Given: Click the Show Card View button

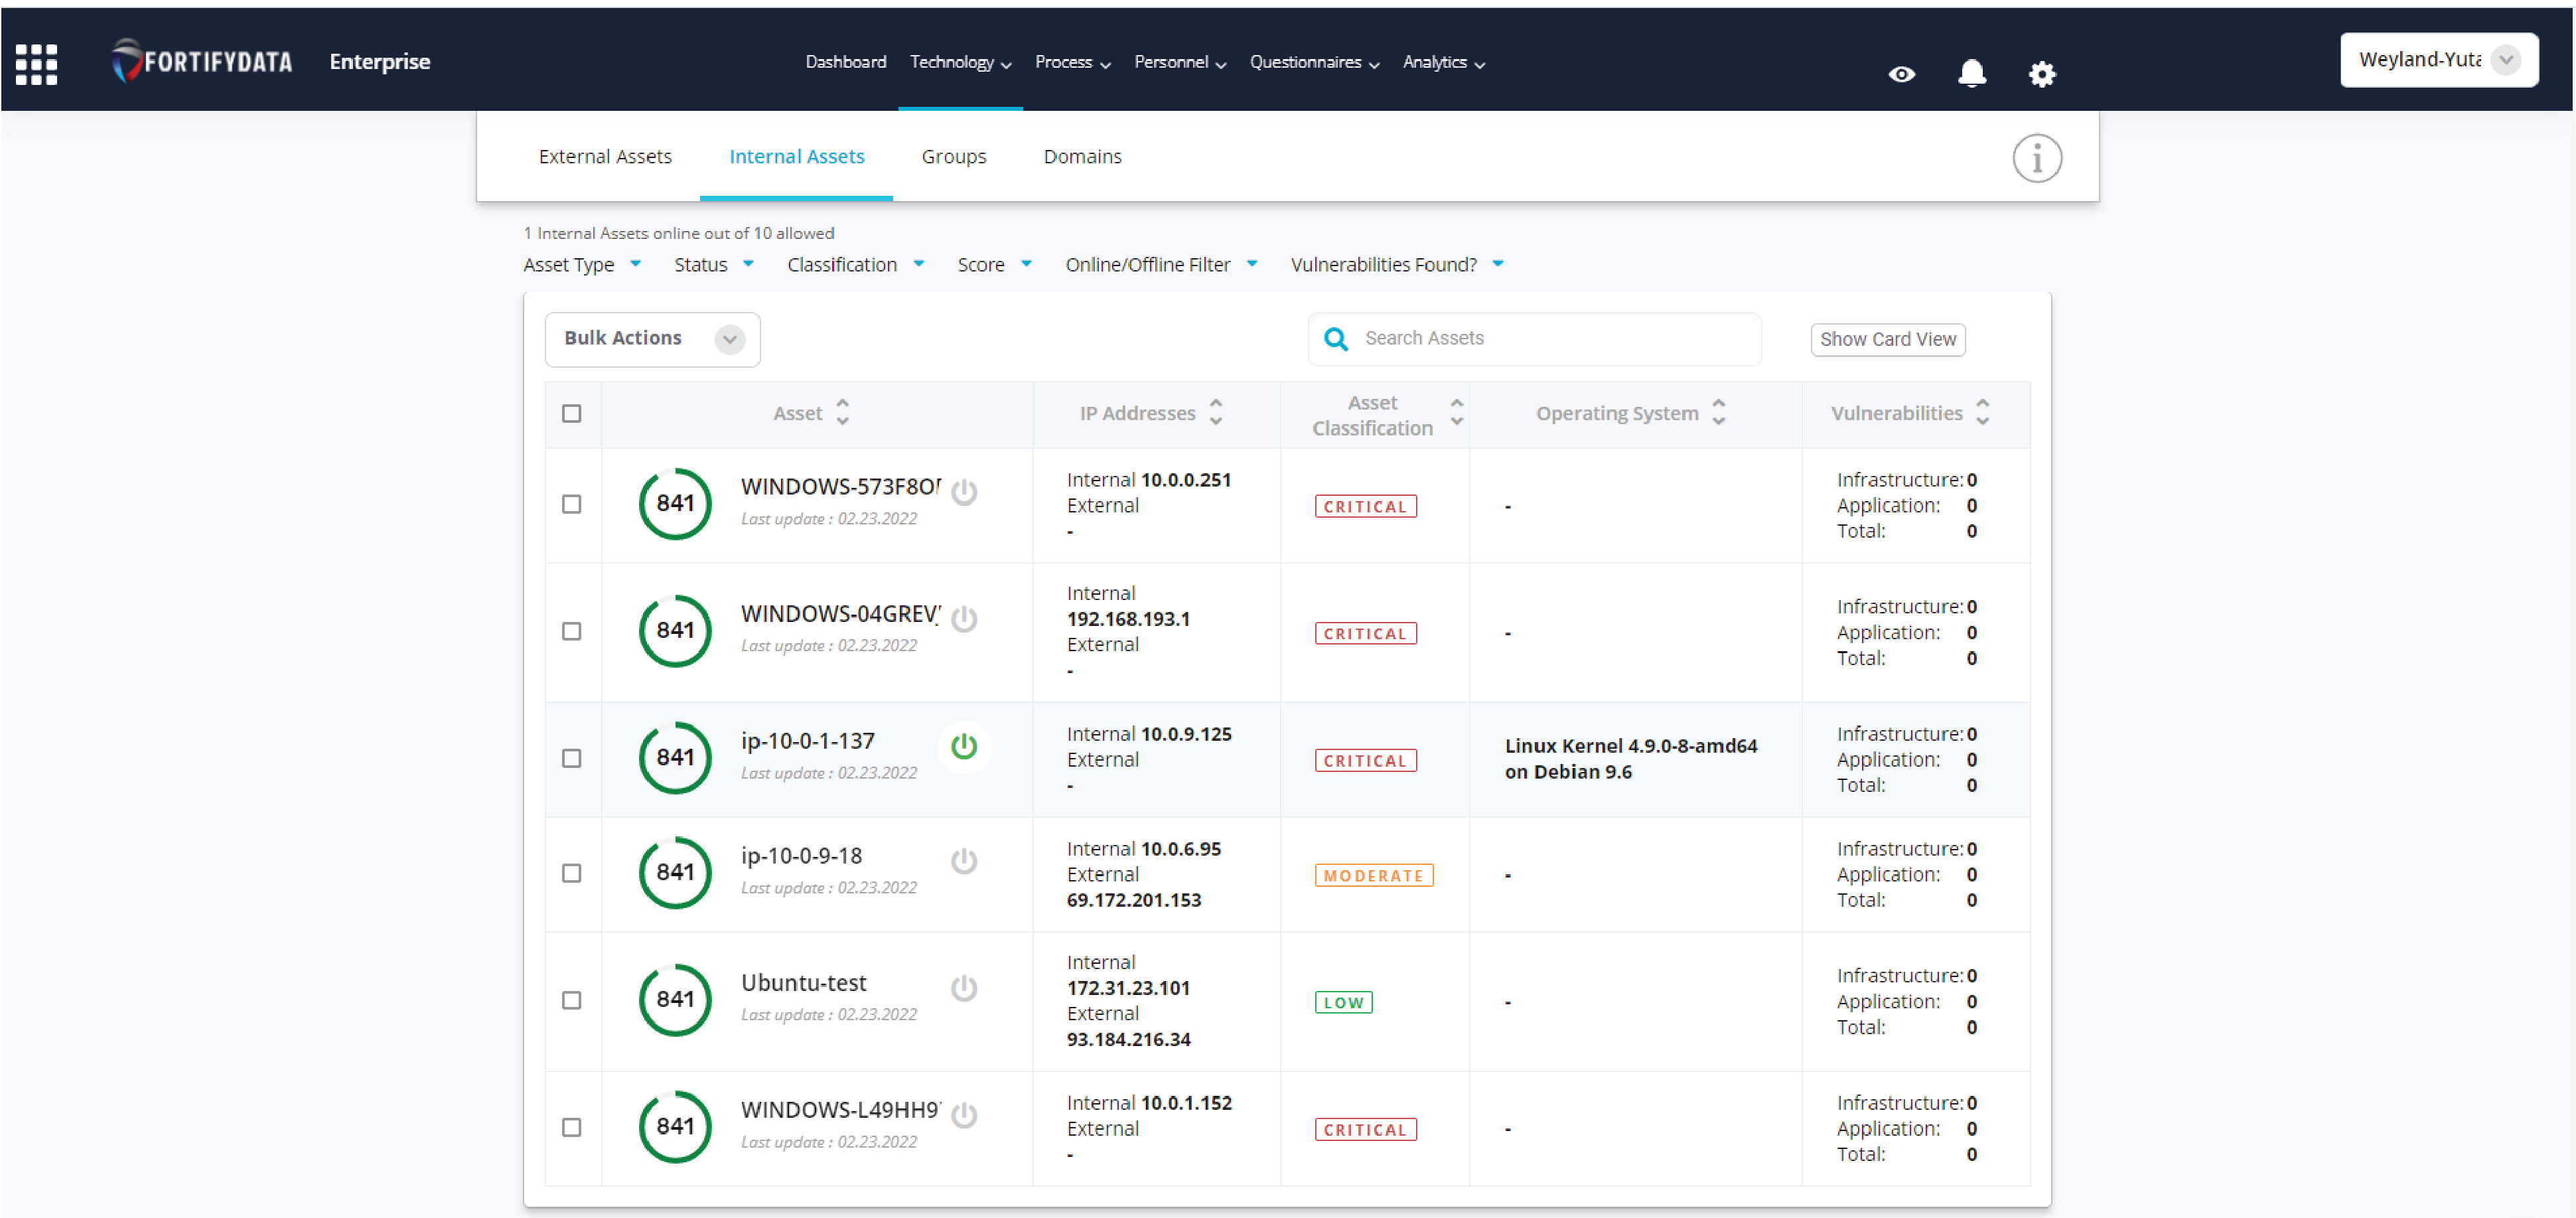Looking at the screenshot, I should tap(1887, 339).
